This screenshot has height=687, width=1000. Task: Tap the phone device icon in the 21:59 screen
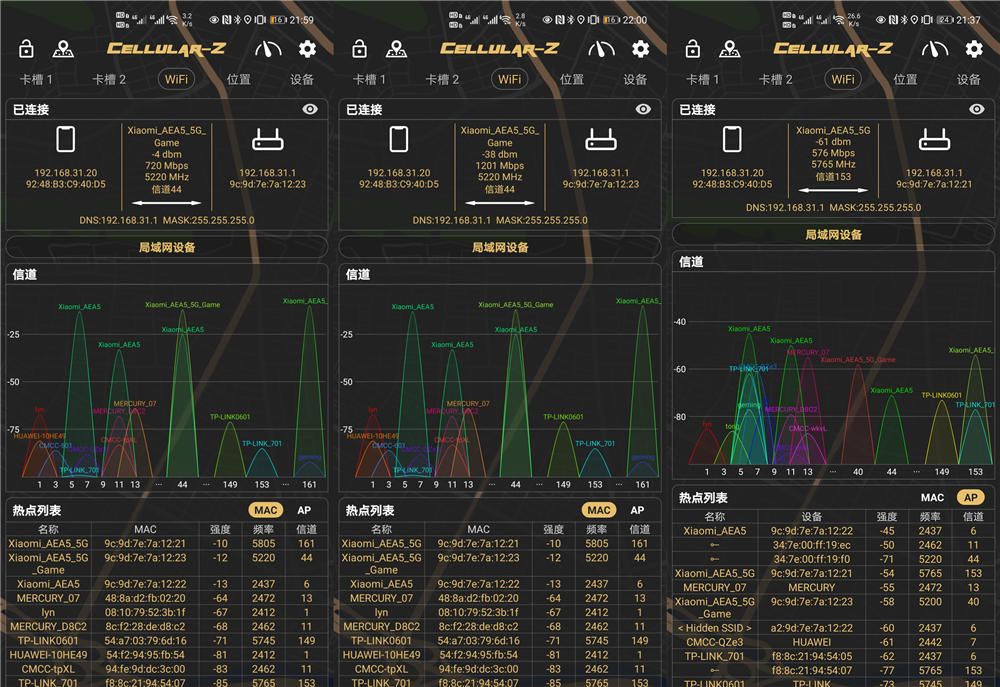66,139
